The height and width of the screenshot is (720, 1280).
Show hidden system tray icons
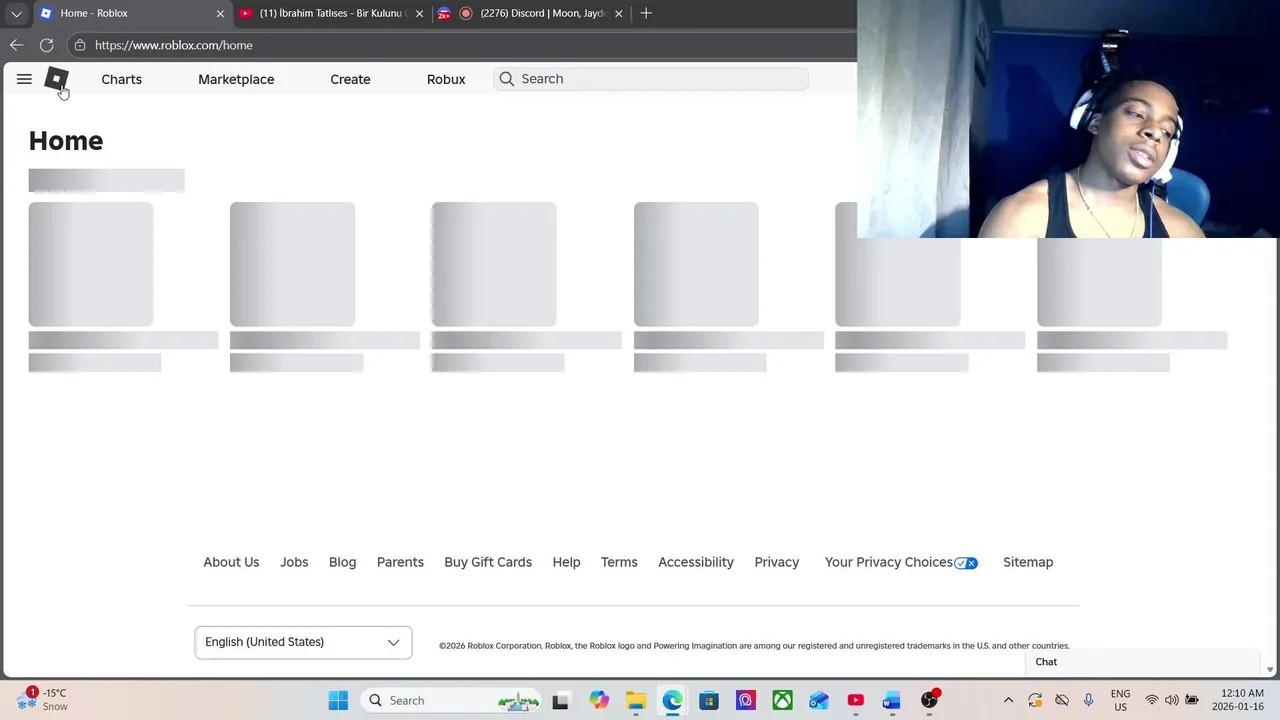coord(1008,700)
